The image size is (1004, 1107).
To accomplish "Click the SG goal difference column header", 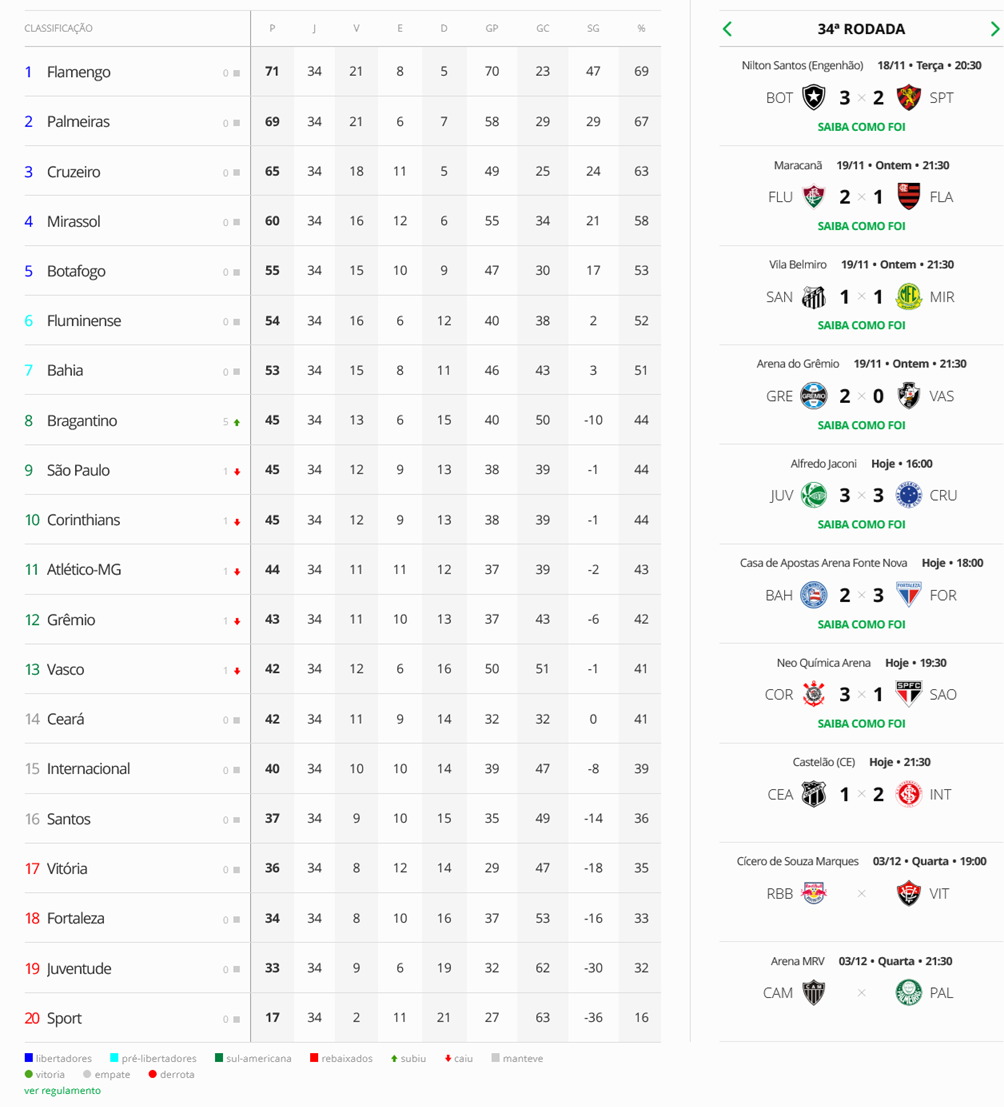I will pyautogui.click(x=593, y=28).
